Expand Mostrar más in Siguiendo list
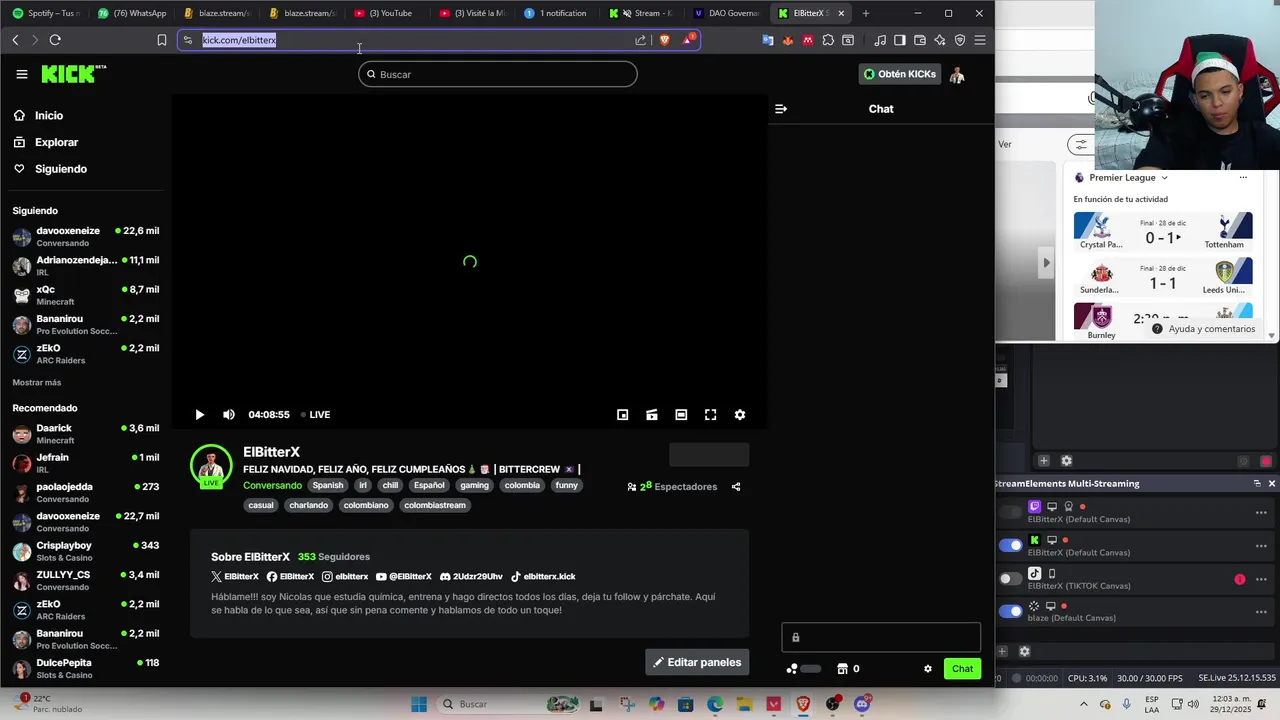This screenshot has height=720, width=1280. click(x=37, y=383)
